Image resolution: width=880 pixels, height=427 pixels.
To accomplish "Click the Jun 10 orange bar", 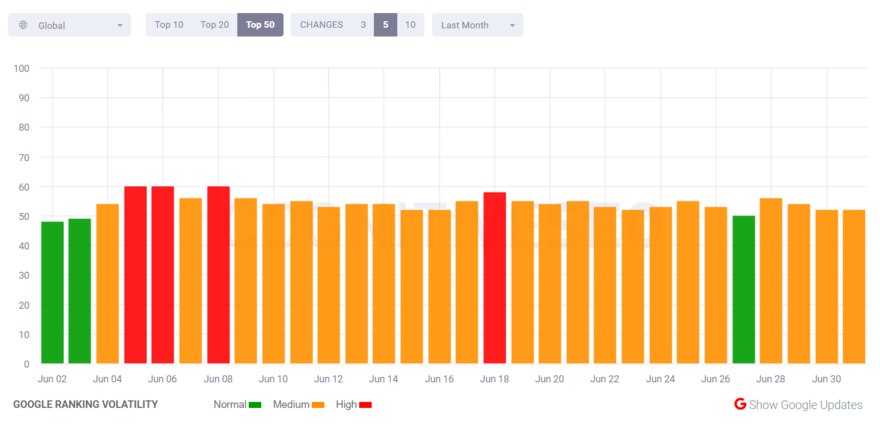I will point(273,284).
